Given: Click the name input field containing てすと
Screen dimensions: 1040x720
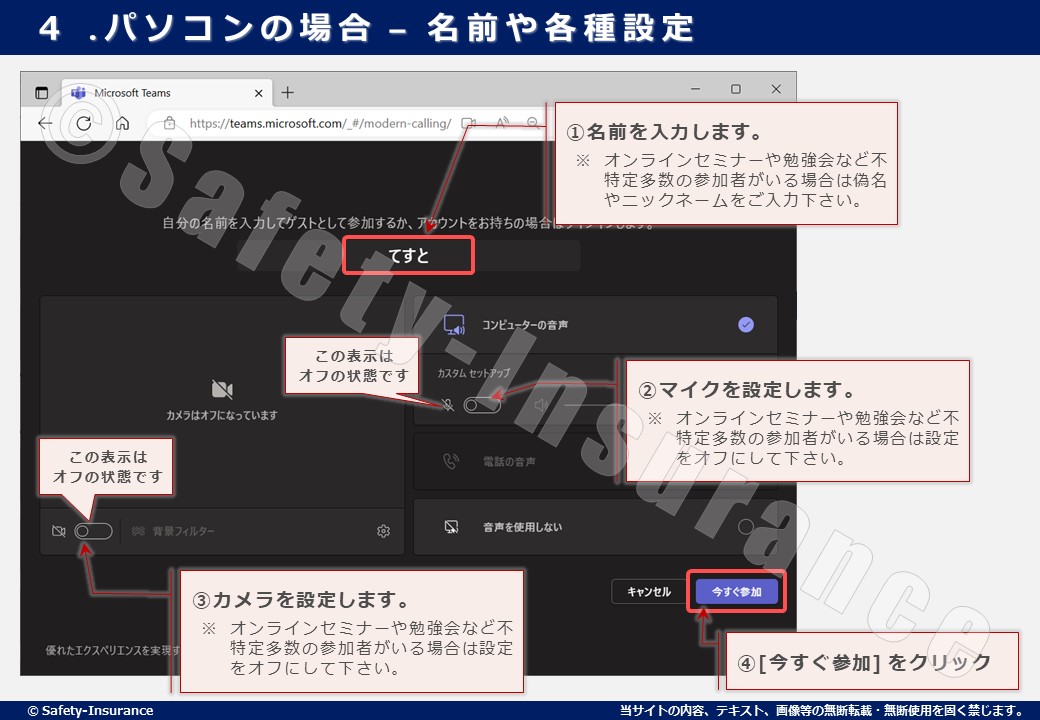Looking at the screenshot, I should coord(408,256).
